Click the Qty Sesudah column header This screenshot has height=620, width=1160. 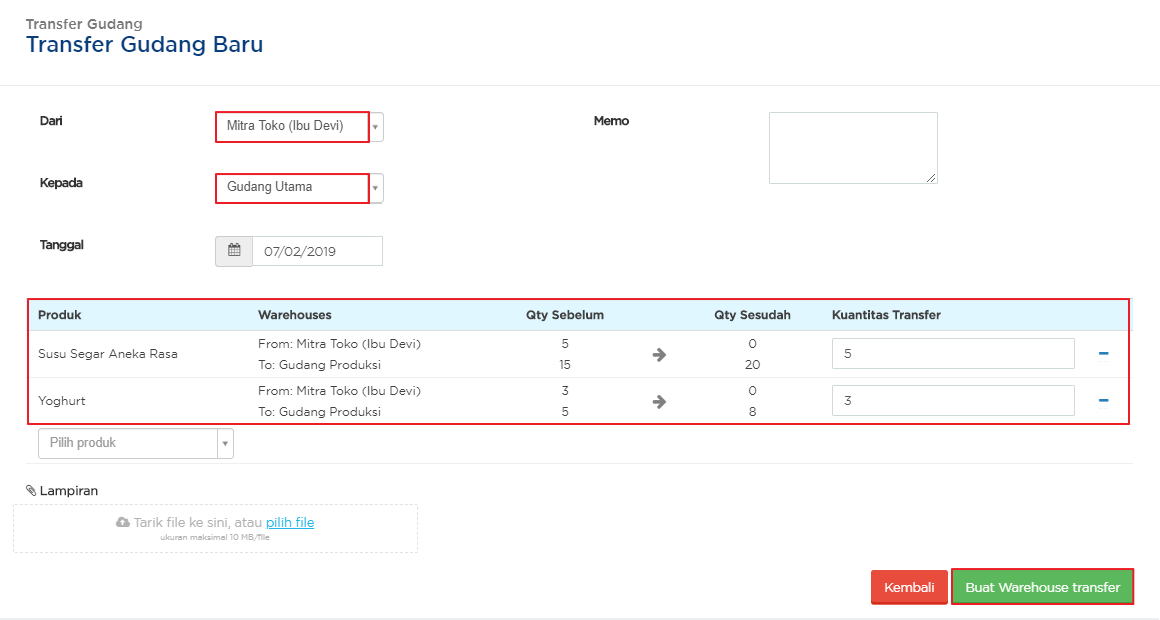[752, 315]
